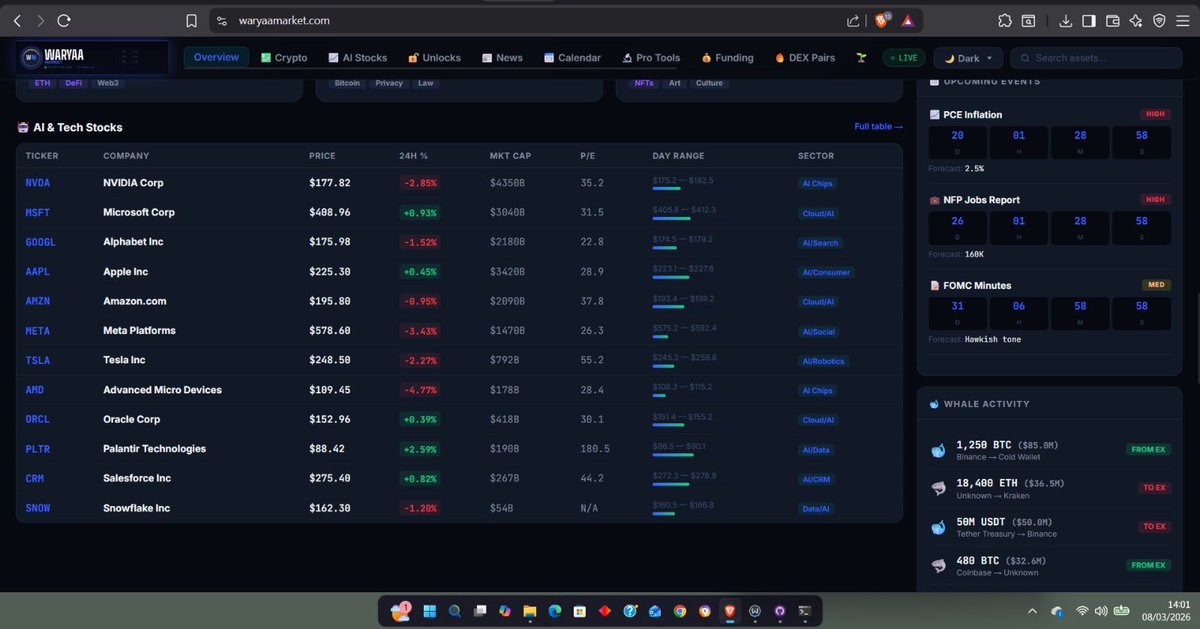This screenshot has height=629, width=1200.
Task: Toggle the Dark theme switch
Action: pos(968,58)
